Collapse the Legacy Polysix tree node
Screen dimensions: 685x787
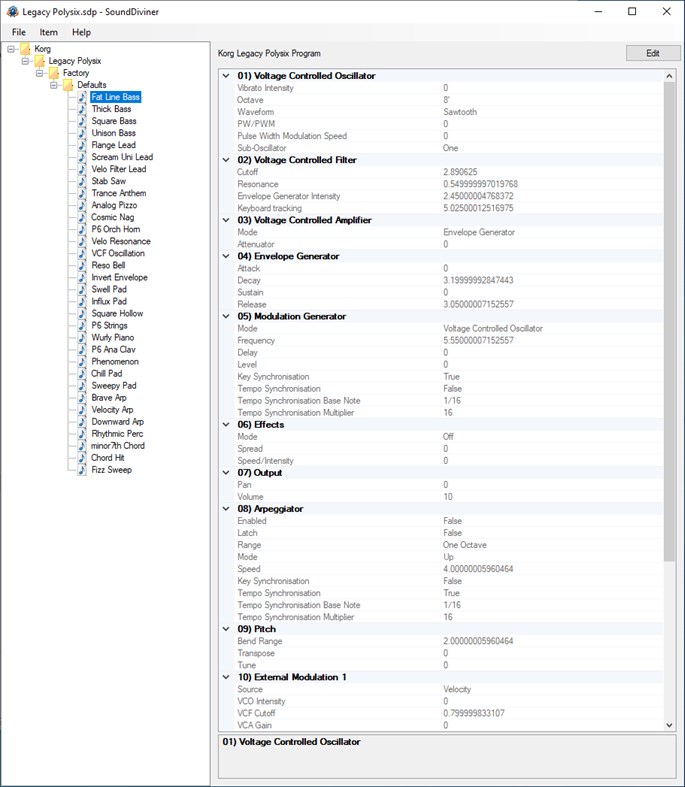[x=25, y=61]
